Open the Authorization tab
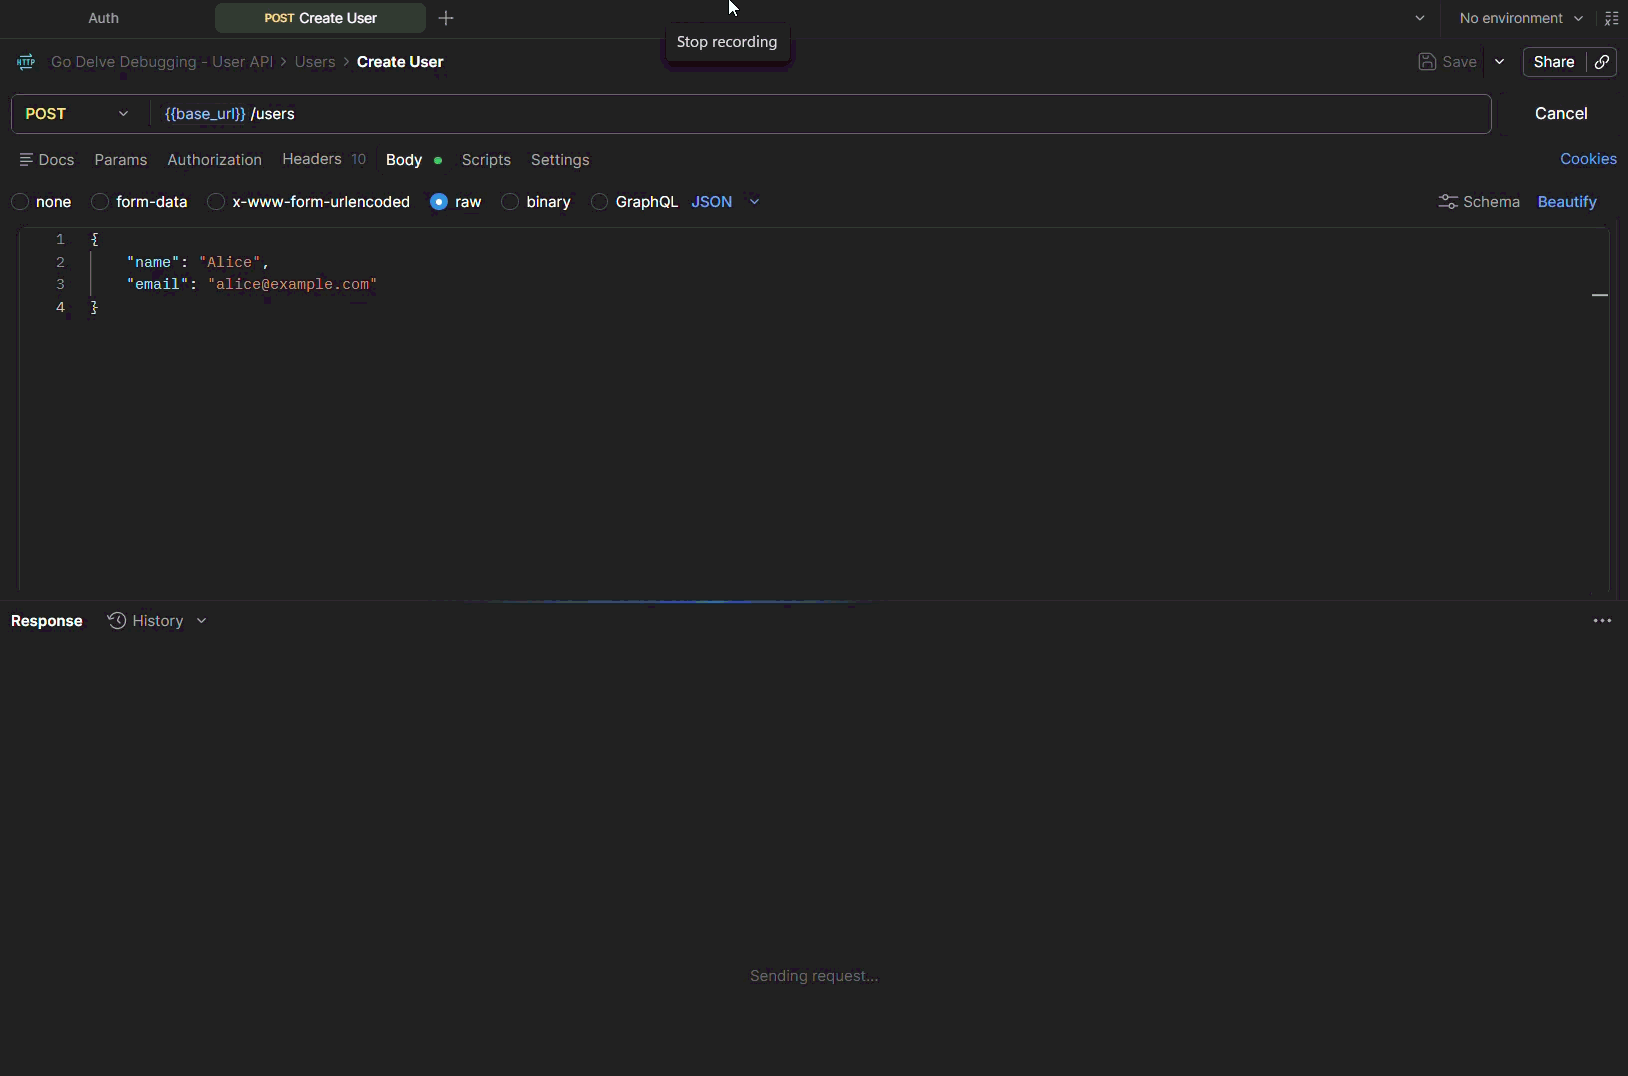This screenshot has width=1628, height=1076. tap(214, 160)
